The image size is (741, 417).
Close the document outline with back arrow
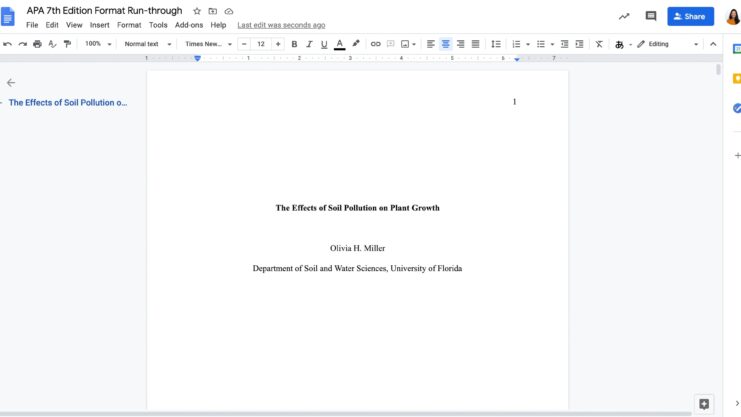point(11,83)
